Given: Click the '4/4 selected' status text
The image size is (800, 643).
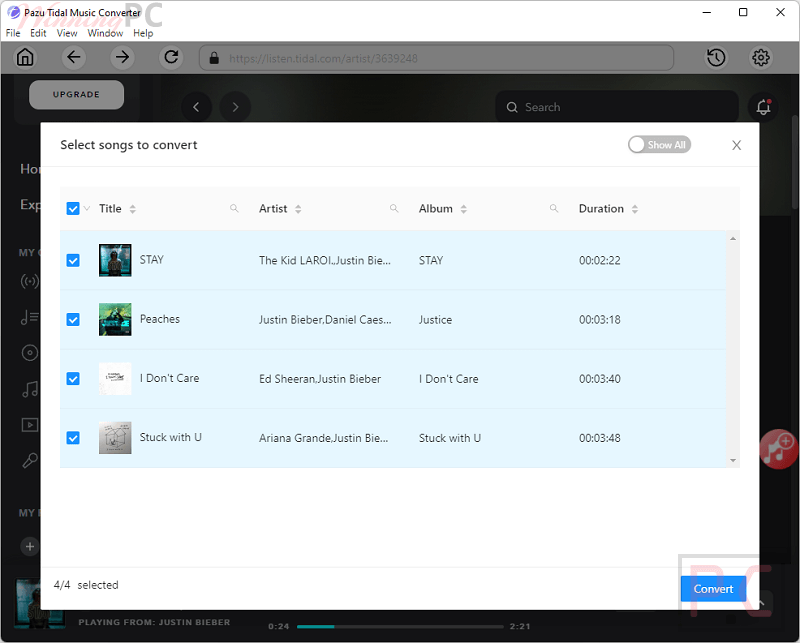Looking at the screenshot, I should tap(86, 585).
